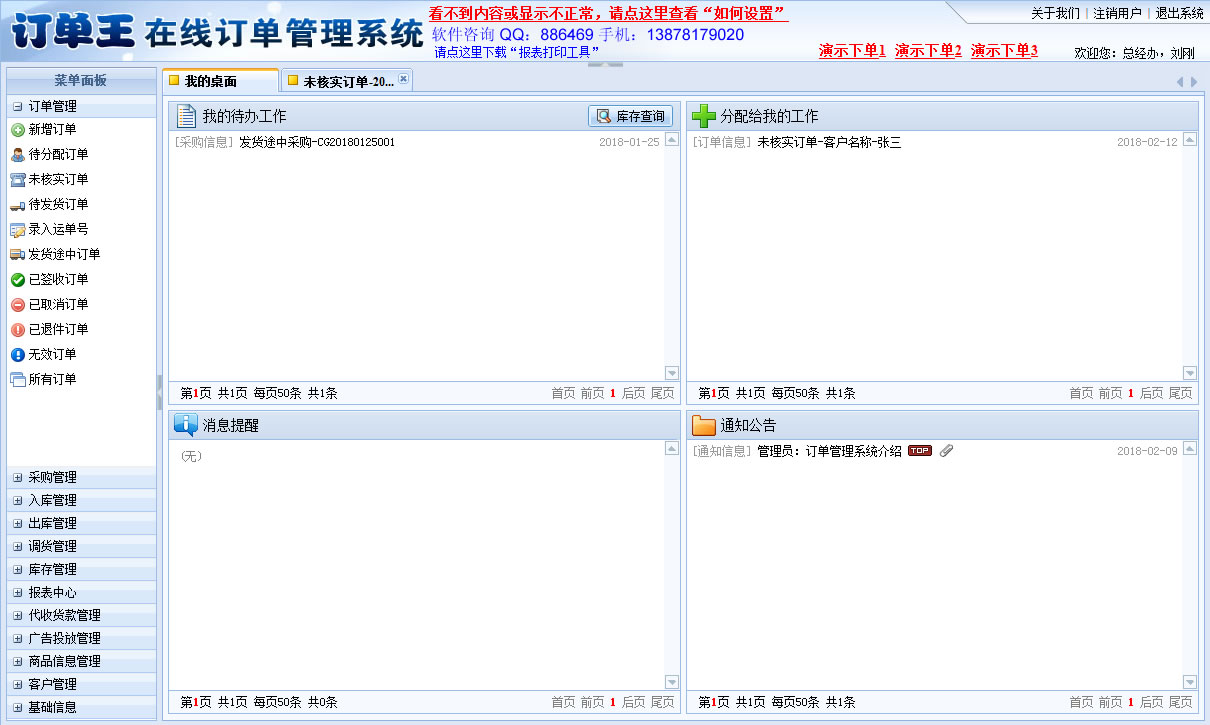Click the paperclip attachment icon on 订单管理系统介绍
Screen dimensions: 1210x725
pyautogui.click(x=946, y=450)
